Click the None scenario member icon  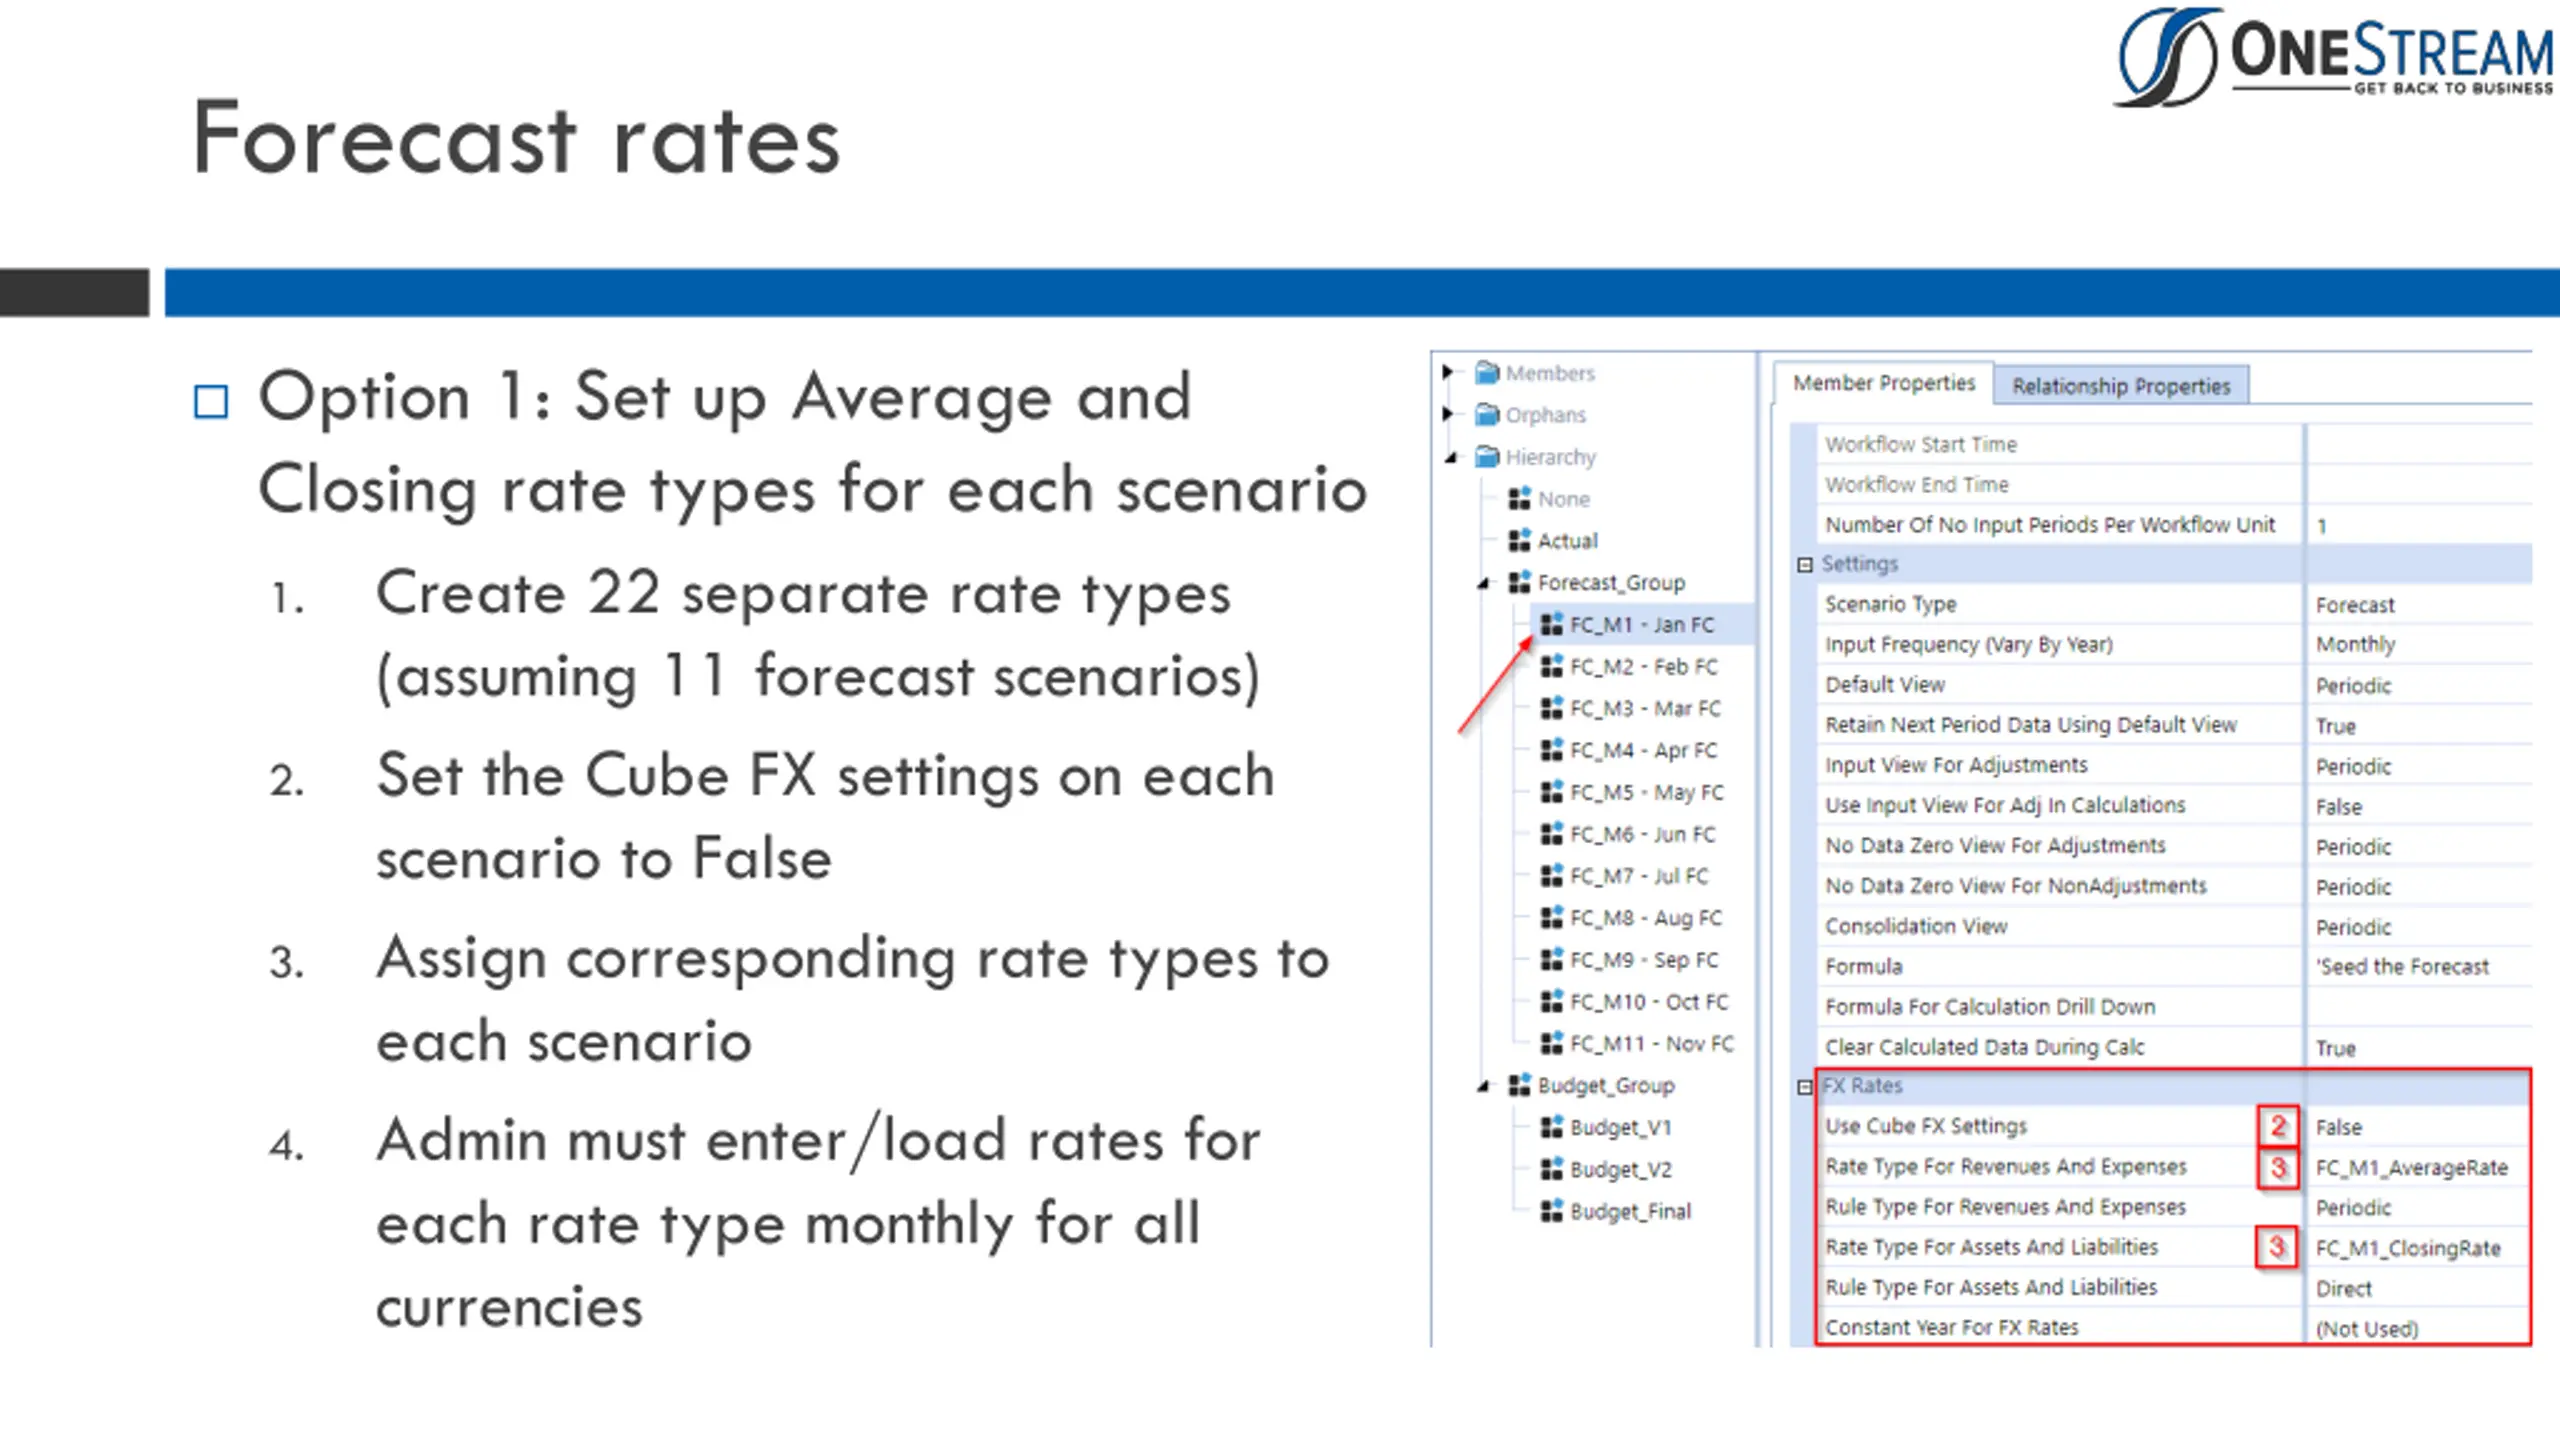pyautogui.click(x=1520, y=498)
